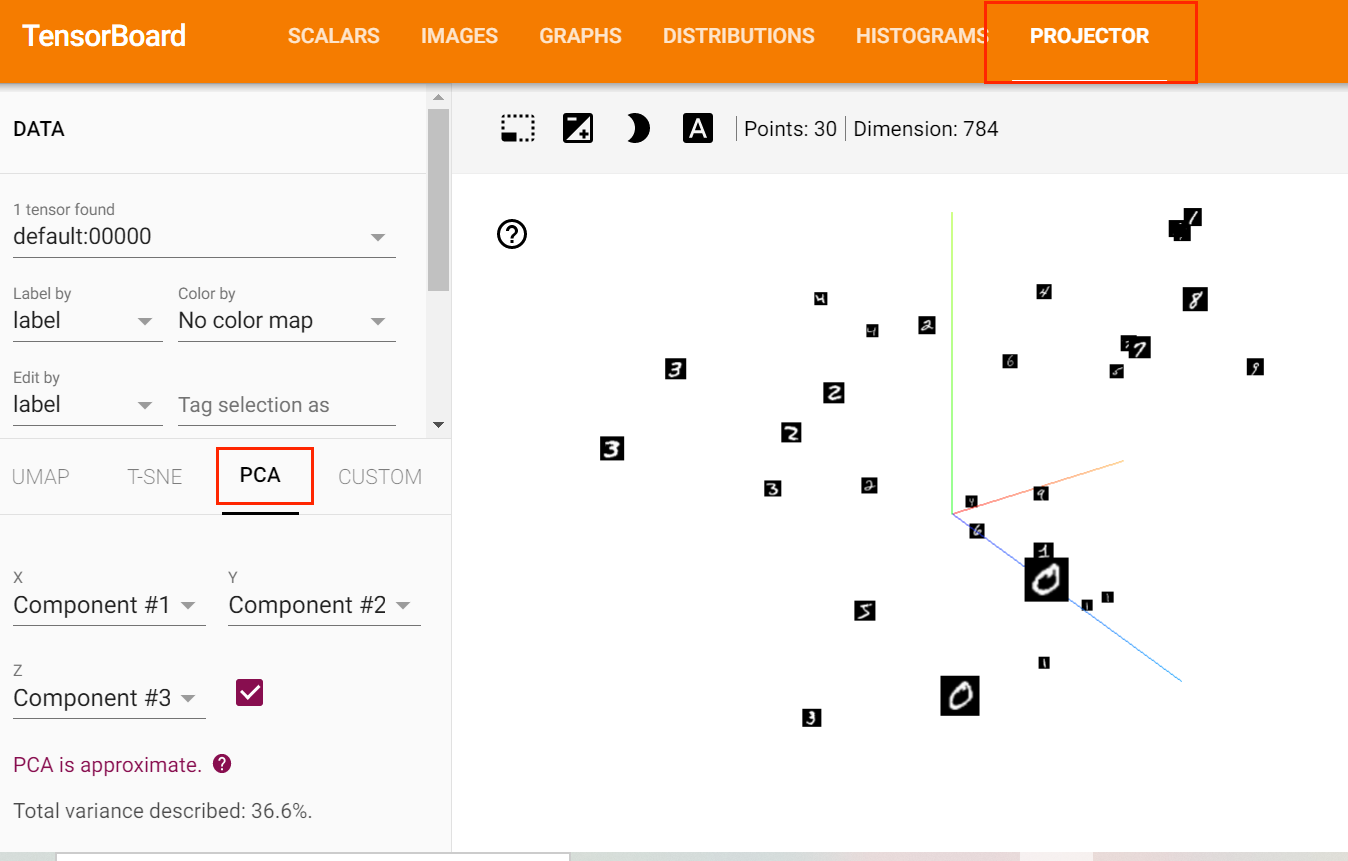Select the large digit 0 thumbnail at bottom
The height and width of the screenshot is (861, 1348).
point(960,696)
